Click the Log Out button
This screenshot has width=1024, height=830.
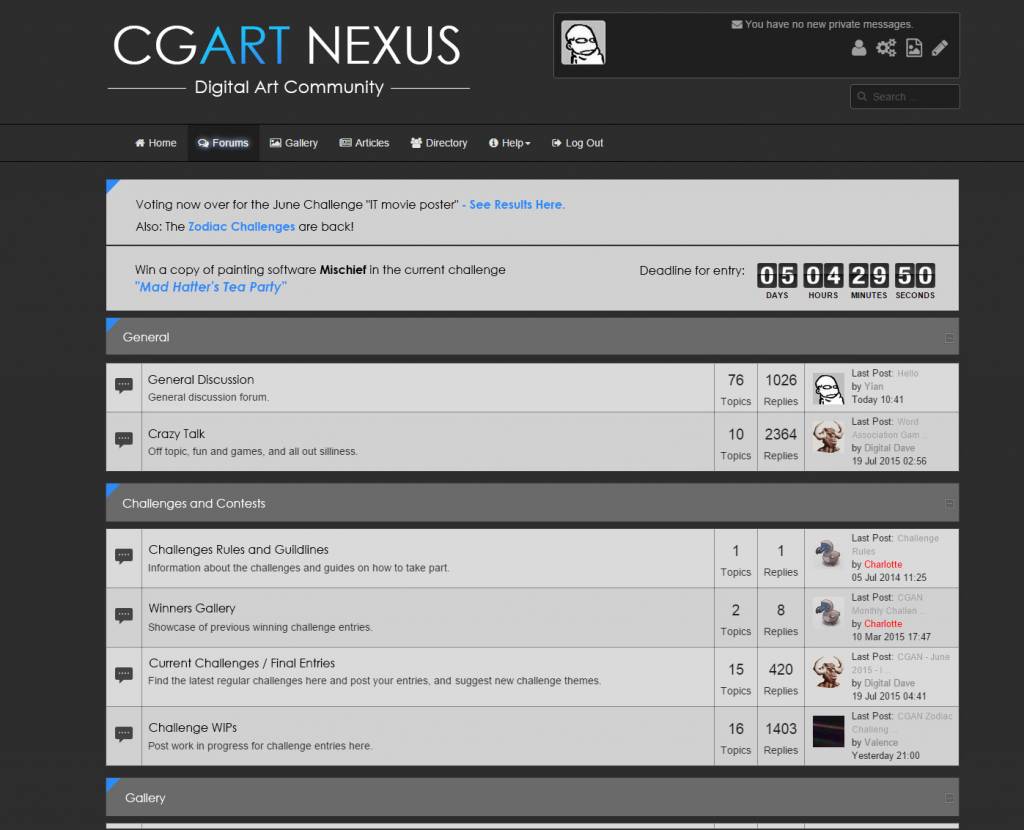pos(577,143)
